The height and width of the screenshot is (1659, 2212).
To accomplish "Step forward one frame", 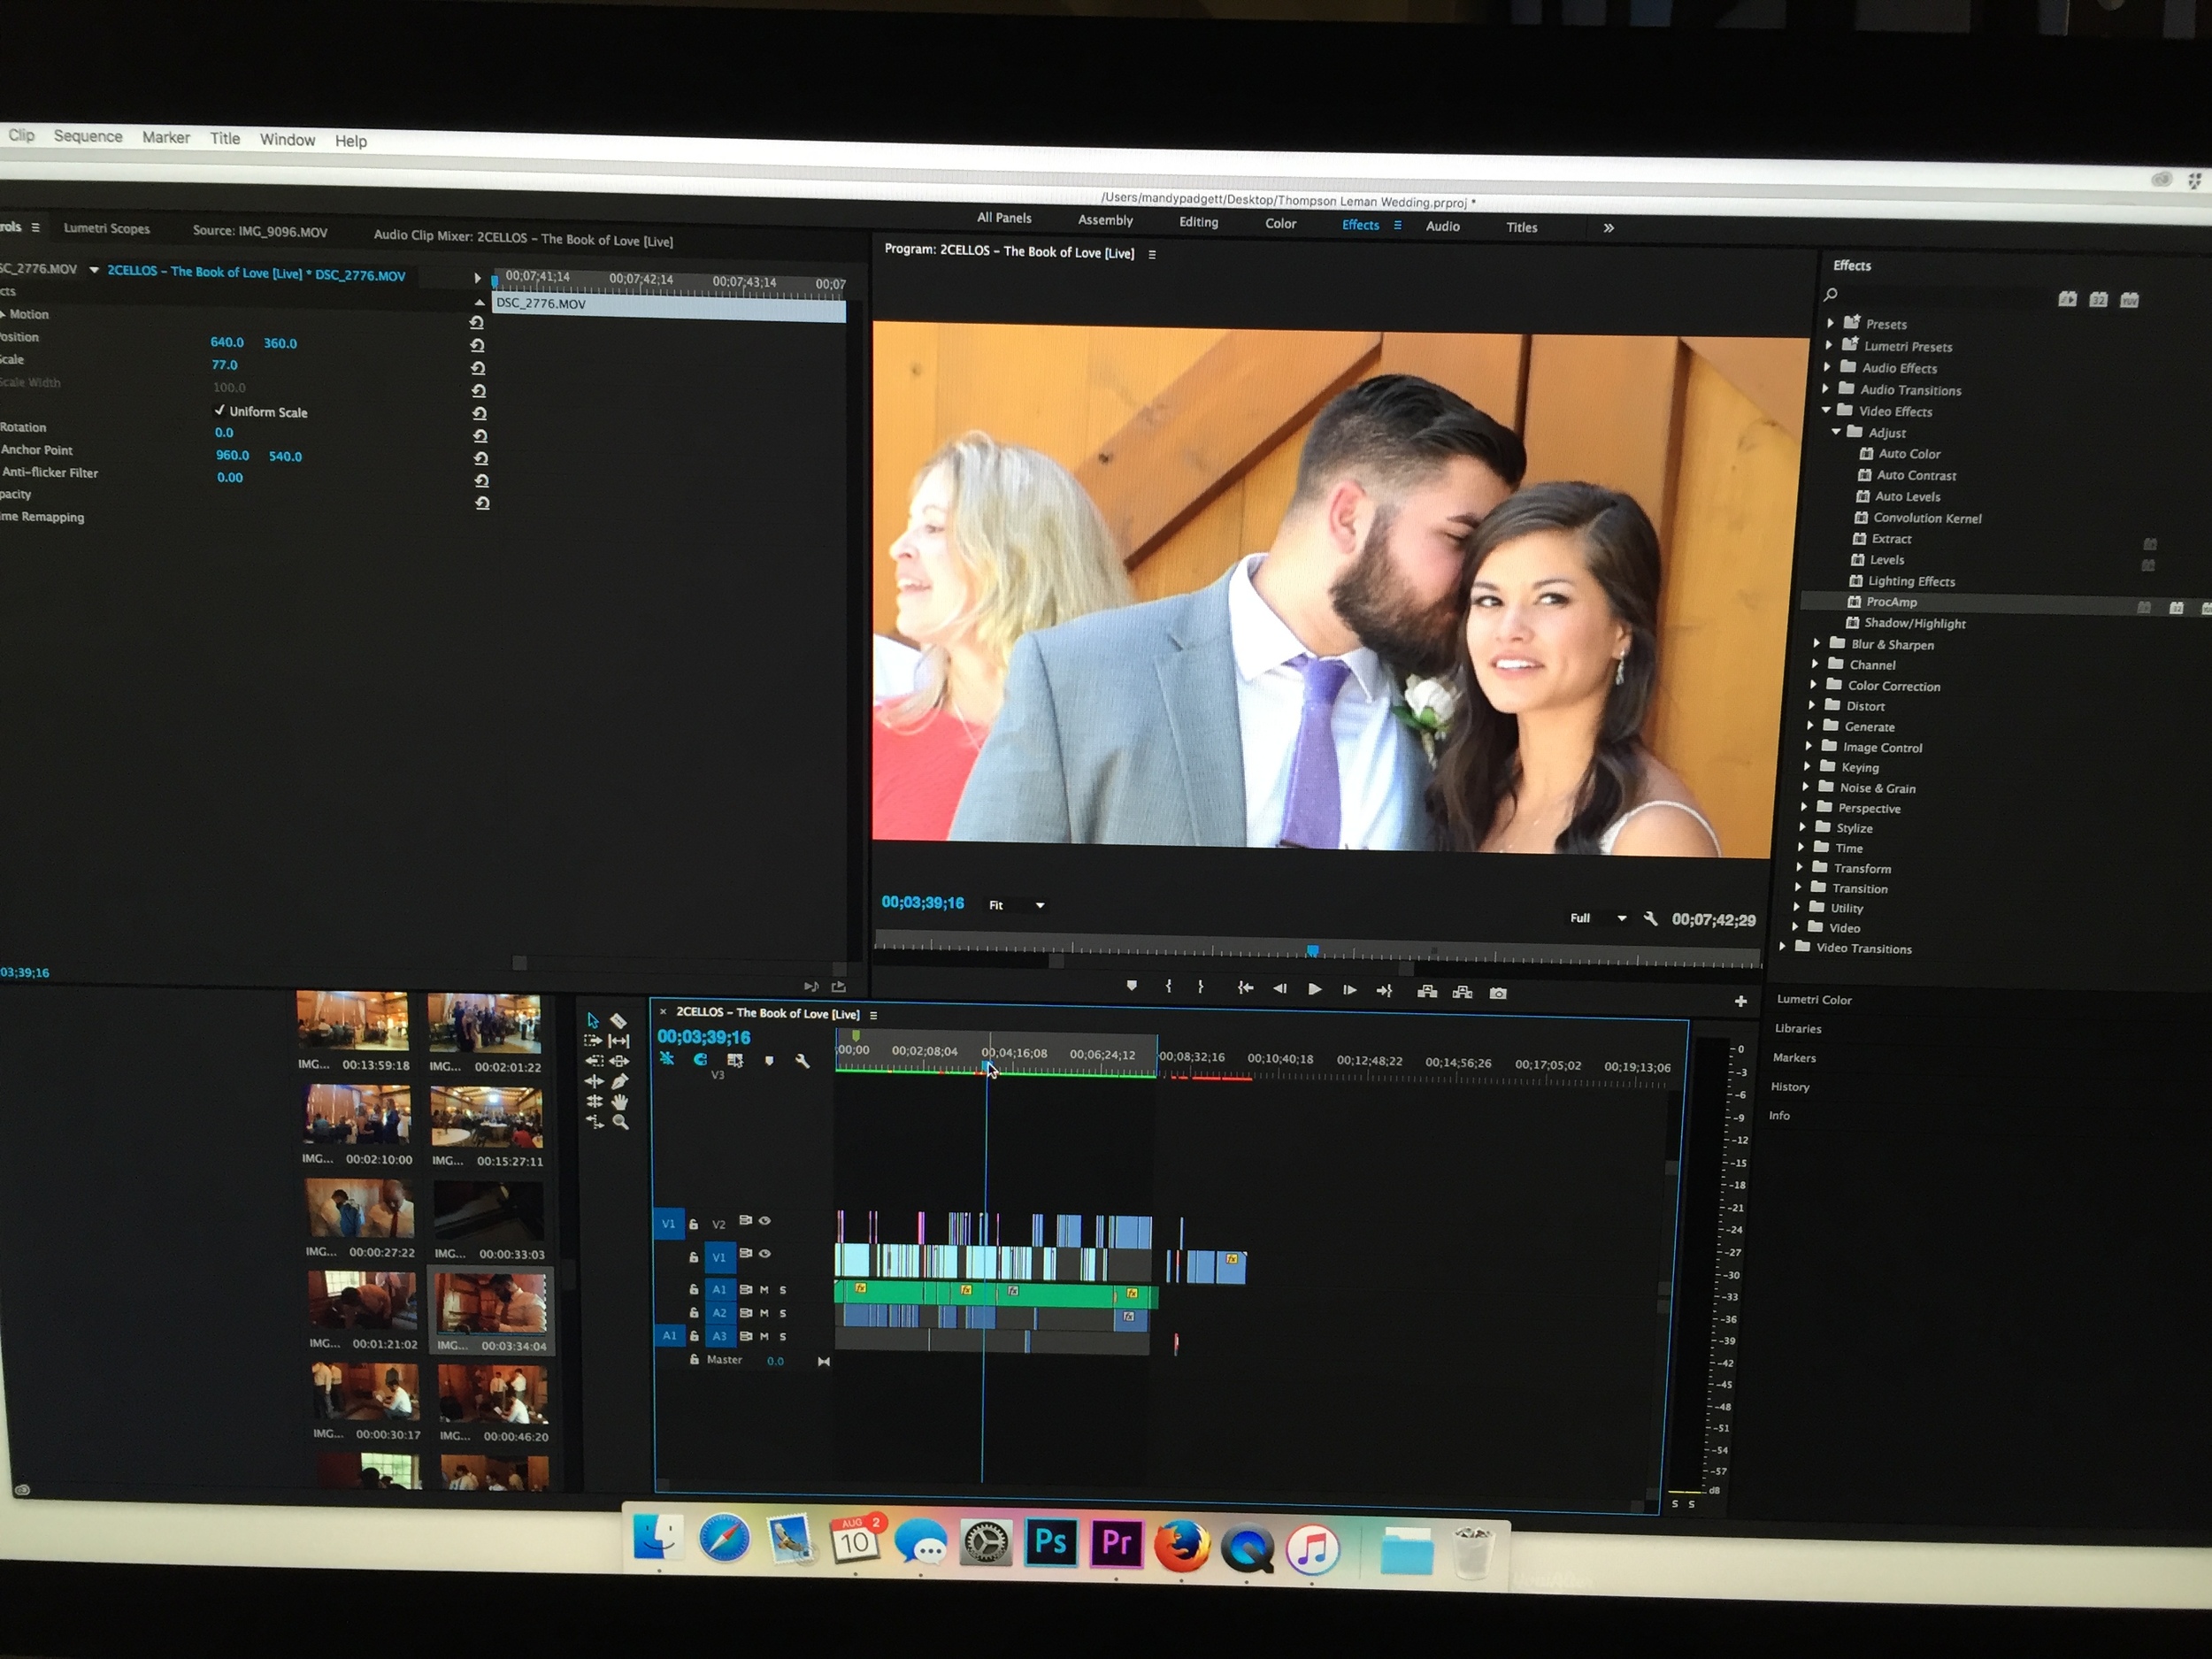I will [x=1349, y=990].
